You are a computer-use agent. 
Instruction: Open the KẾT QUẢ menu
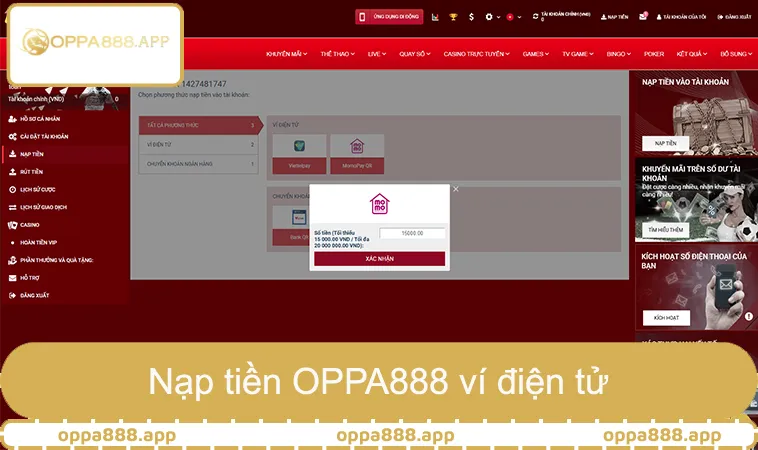tap(692, 54)
